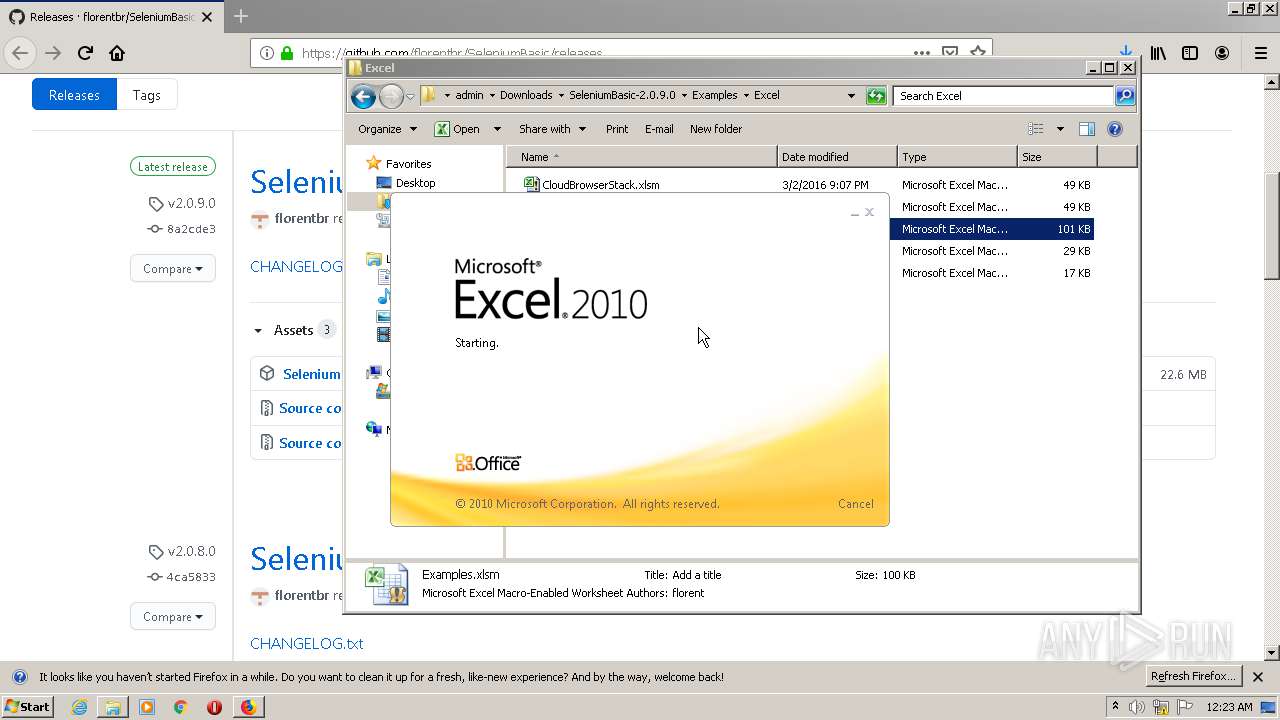The width and height of the screenshot is (1280, 720).
Task: Expand Open button dropdown arrow
Action: coord(497,129)
